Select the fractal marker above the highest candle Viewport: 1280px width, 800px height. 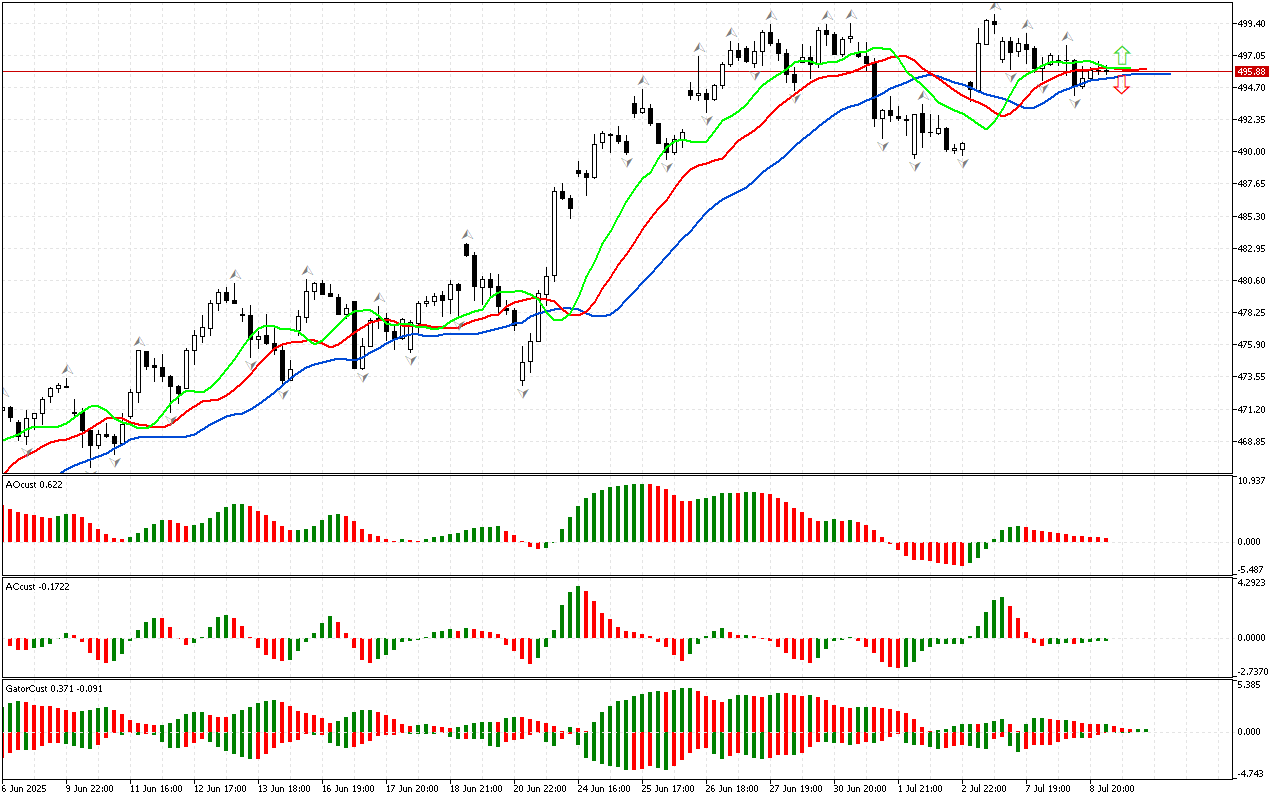click(996, 8)
